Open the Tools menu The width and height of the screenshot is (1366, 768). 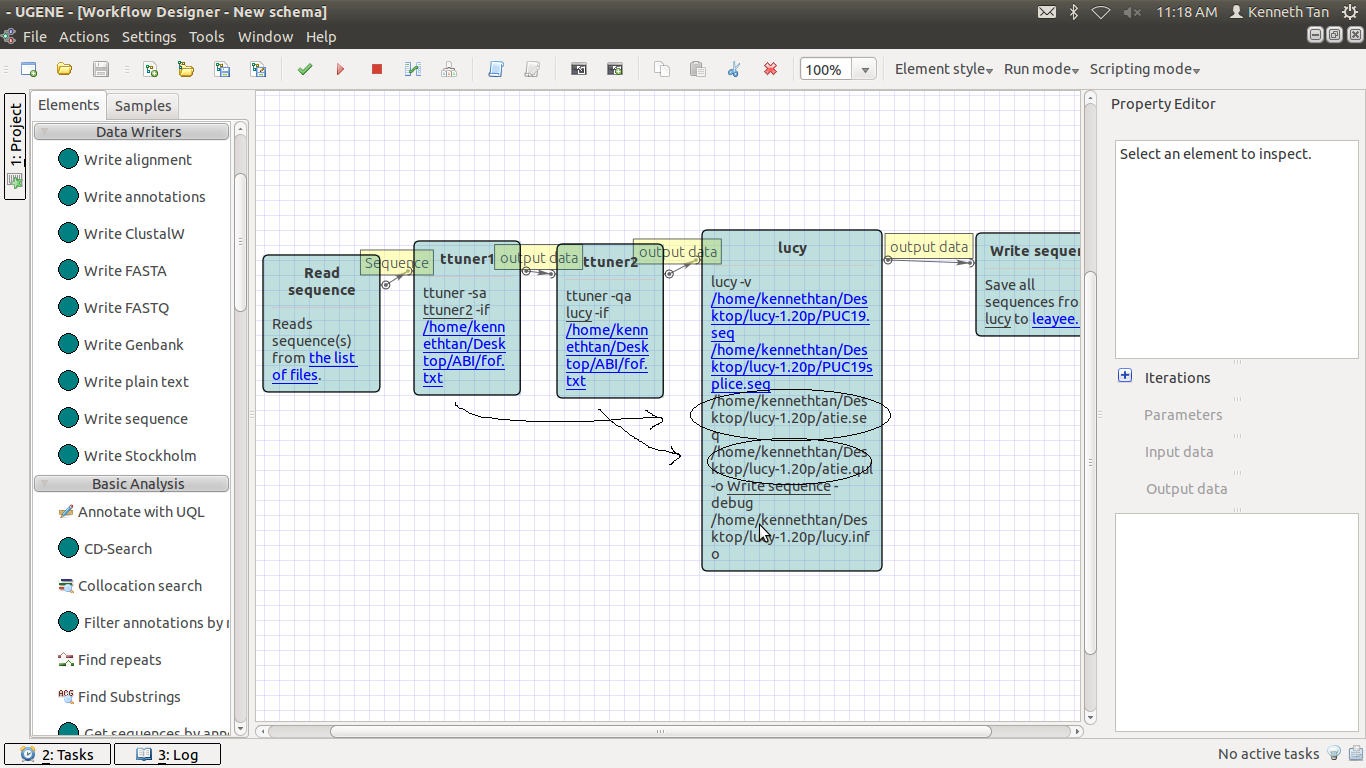pos(207,37)
